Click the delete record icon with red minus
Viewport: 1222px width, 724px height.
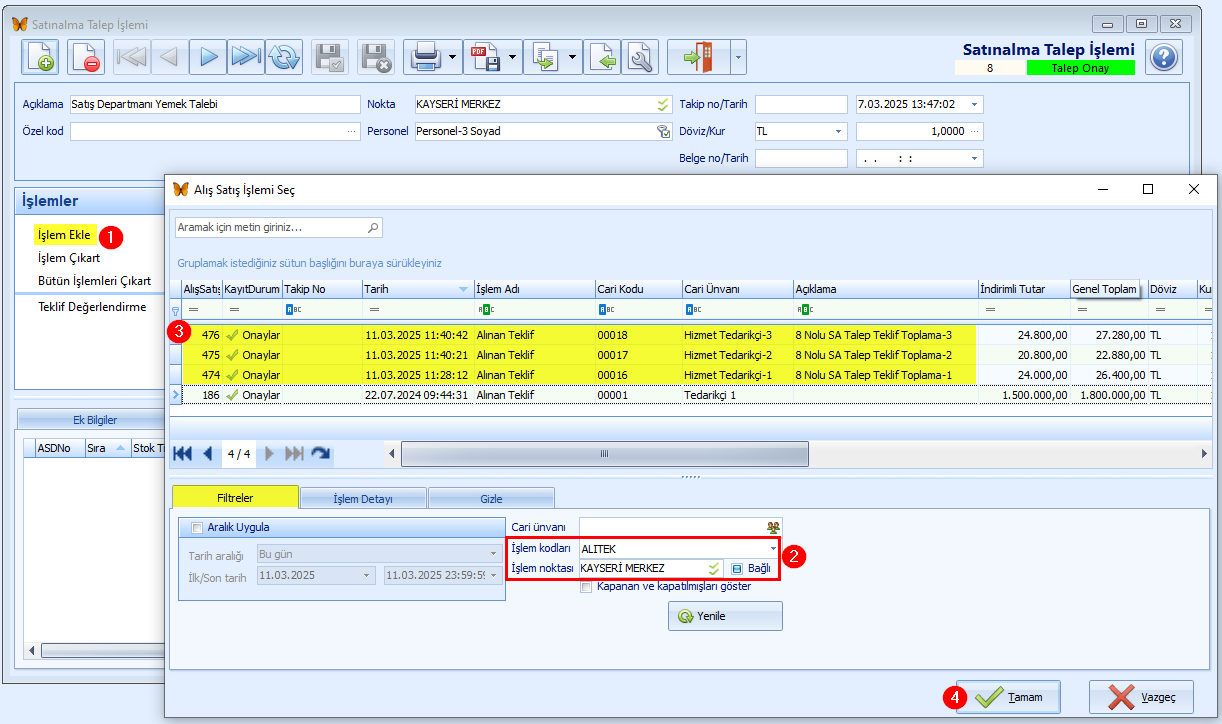pyautogui.click(x=85, y=57)
